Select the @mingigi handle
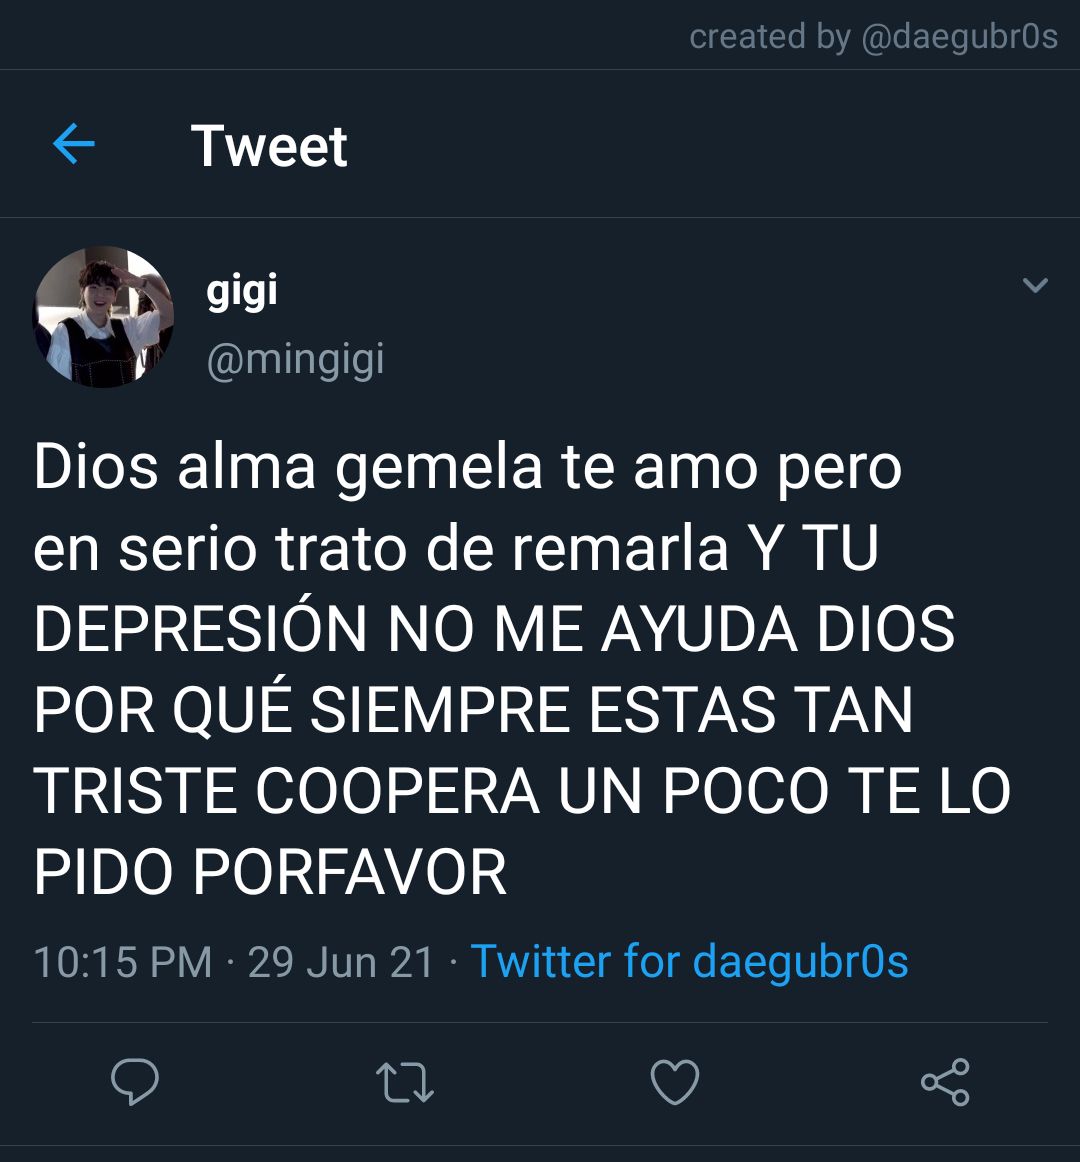This screenshot has height=1162, width=1080. 296,361
